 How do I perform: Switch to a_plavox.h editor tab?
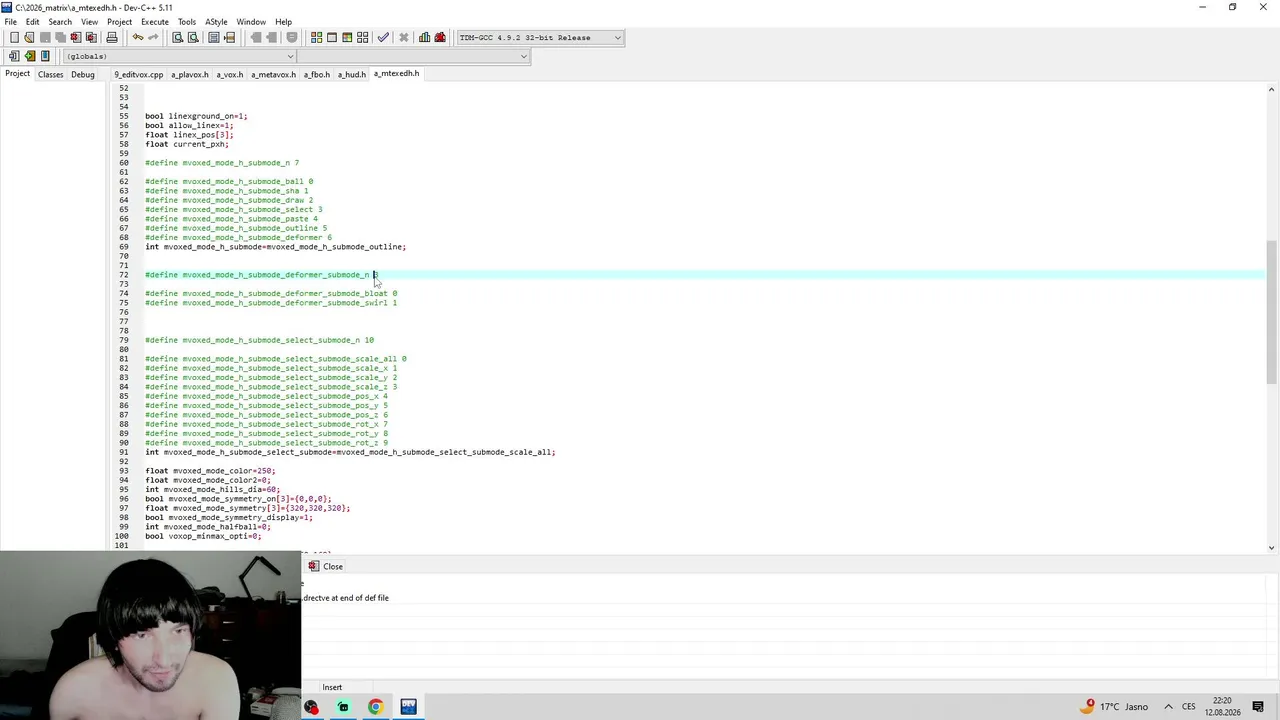click(190, 74)
